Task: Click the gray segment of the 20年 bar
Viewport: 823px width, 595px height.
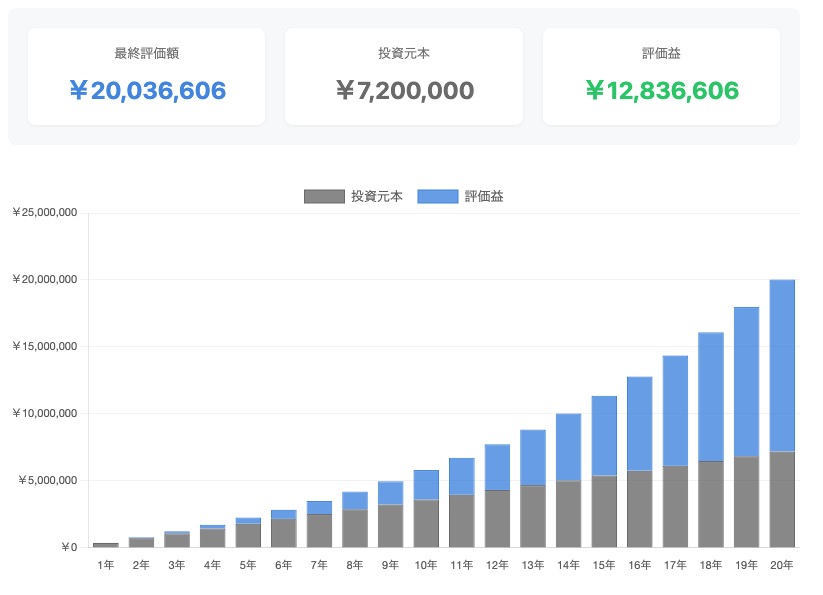Action: click(x=782, y=499)
